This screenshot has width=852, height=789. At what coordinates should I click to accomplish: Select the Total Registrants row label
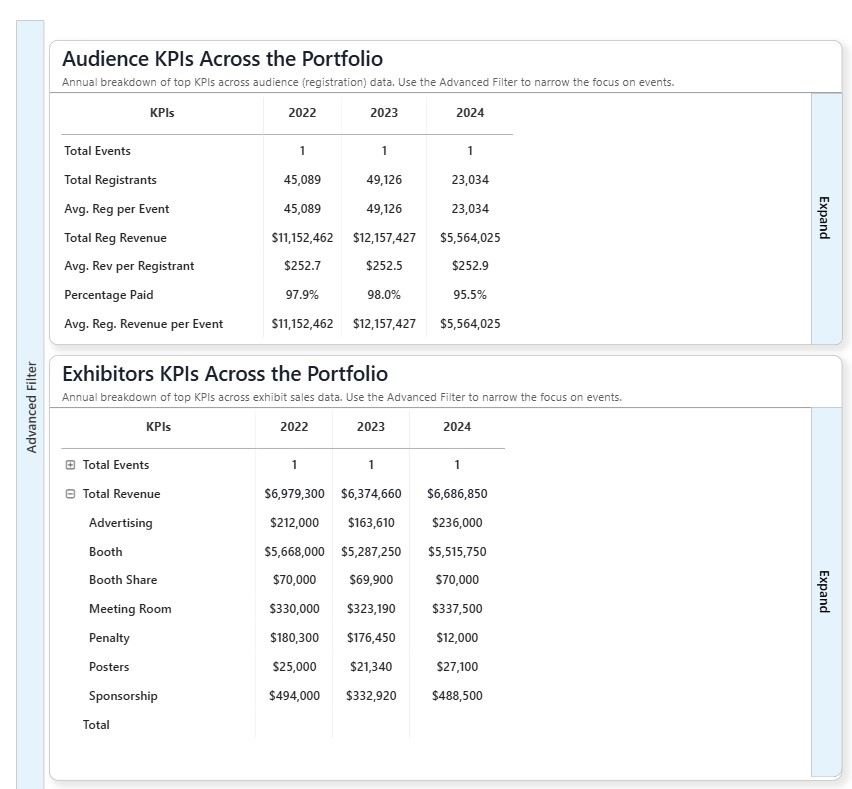(110, 180)
